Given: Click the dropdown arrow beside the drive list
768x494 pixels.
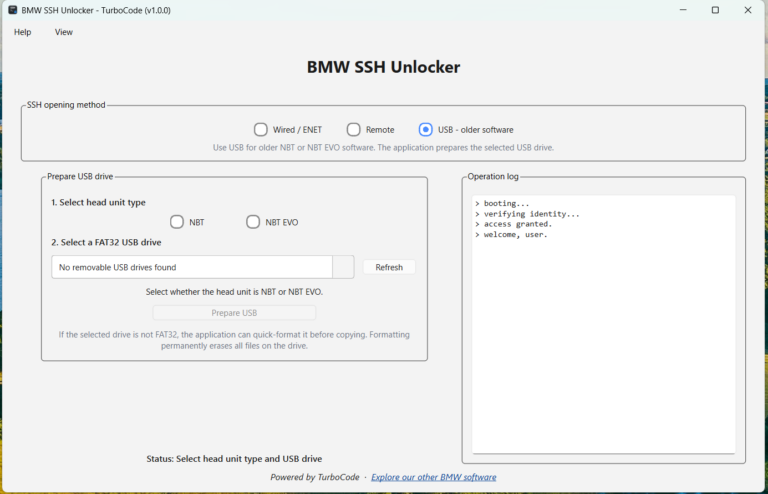Looking at the screenshot, I should point(343,267).
